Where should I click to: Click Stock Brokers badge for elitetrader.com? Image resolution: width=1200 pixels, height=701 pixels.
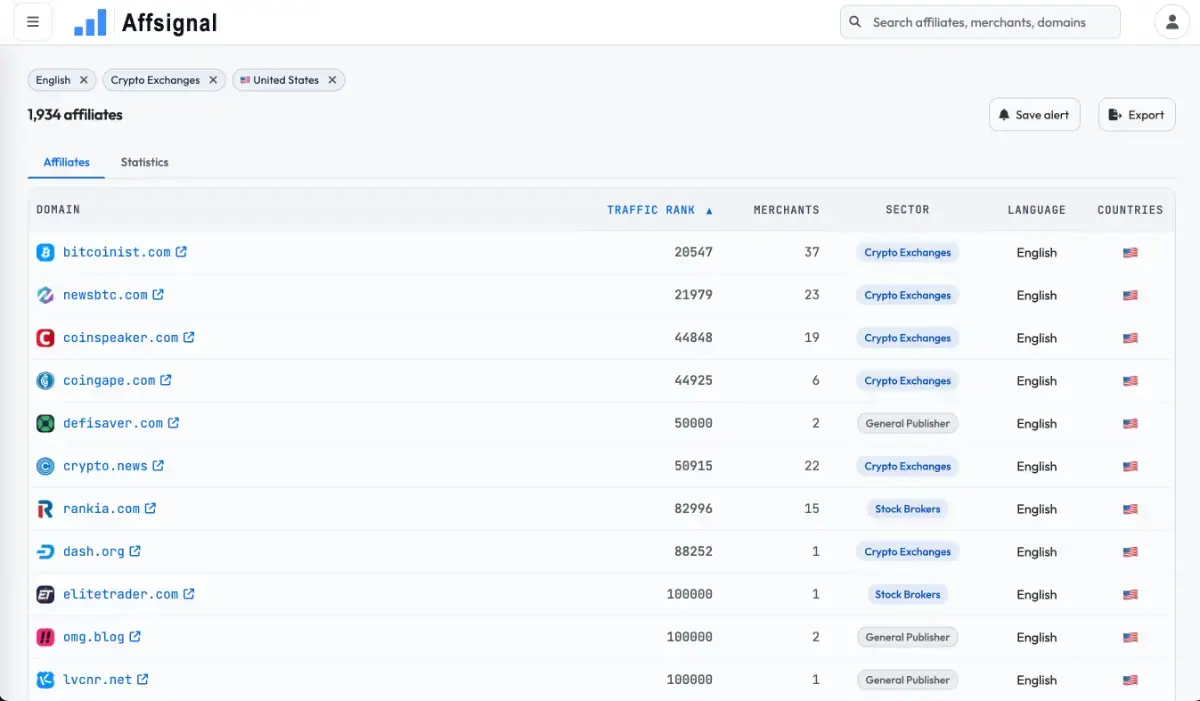point(907,594)
